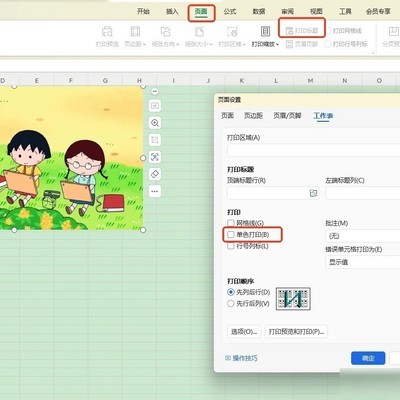Toggle 行号列标(L) checkbox
The height and width of the screenshot is (400, 400).
[231, 246]
